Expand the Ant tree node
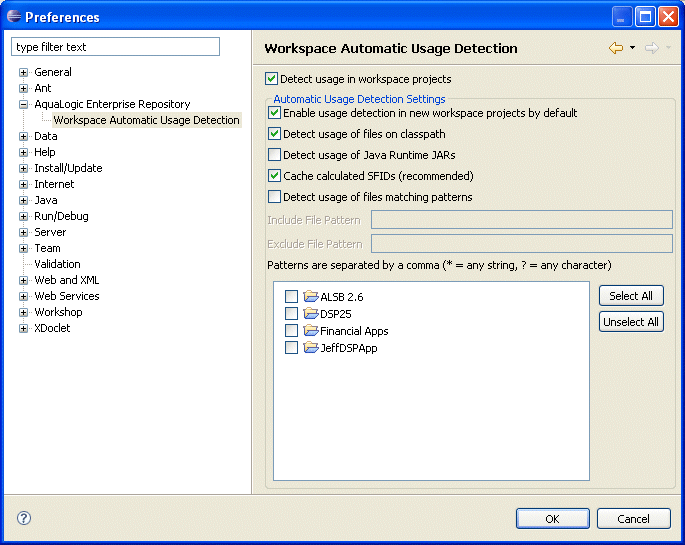This screenshot has height=545, width=685. click(x=24, y=88)
